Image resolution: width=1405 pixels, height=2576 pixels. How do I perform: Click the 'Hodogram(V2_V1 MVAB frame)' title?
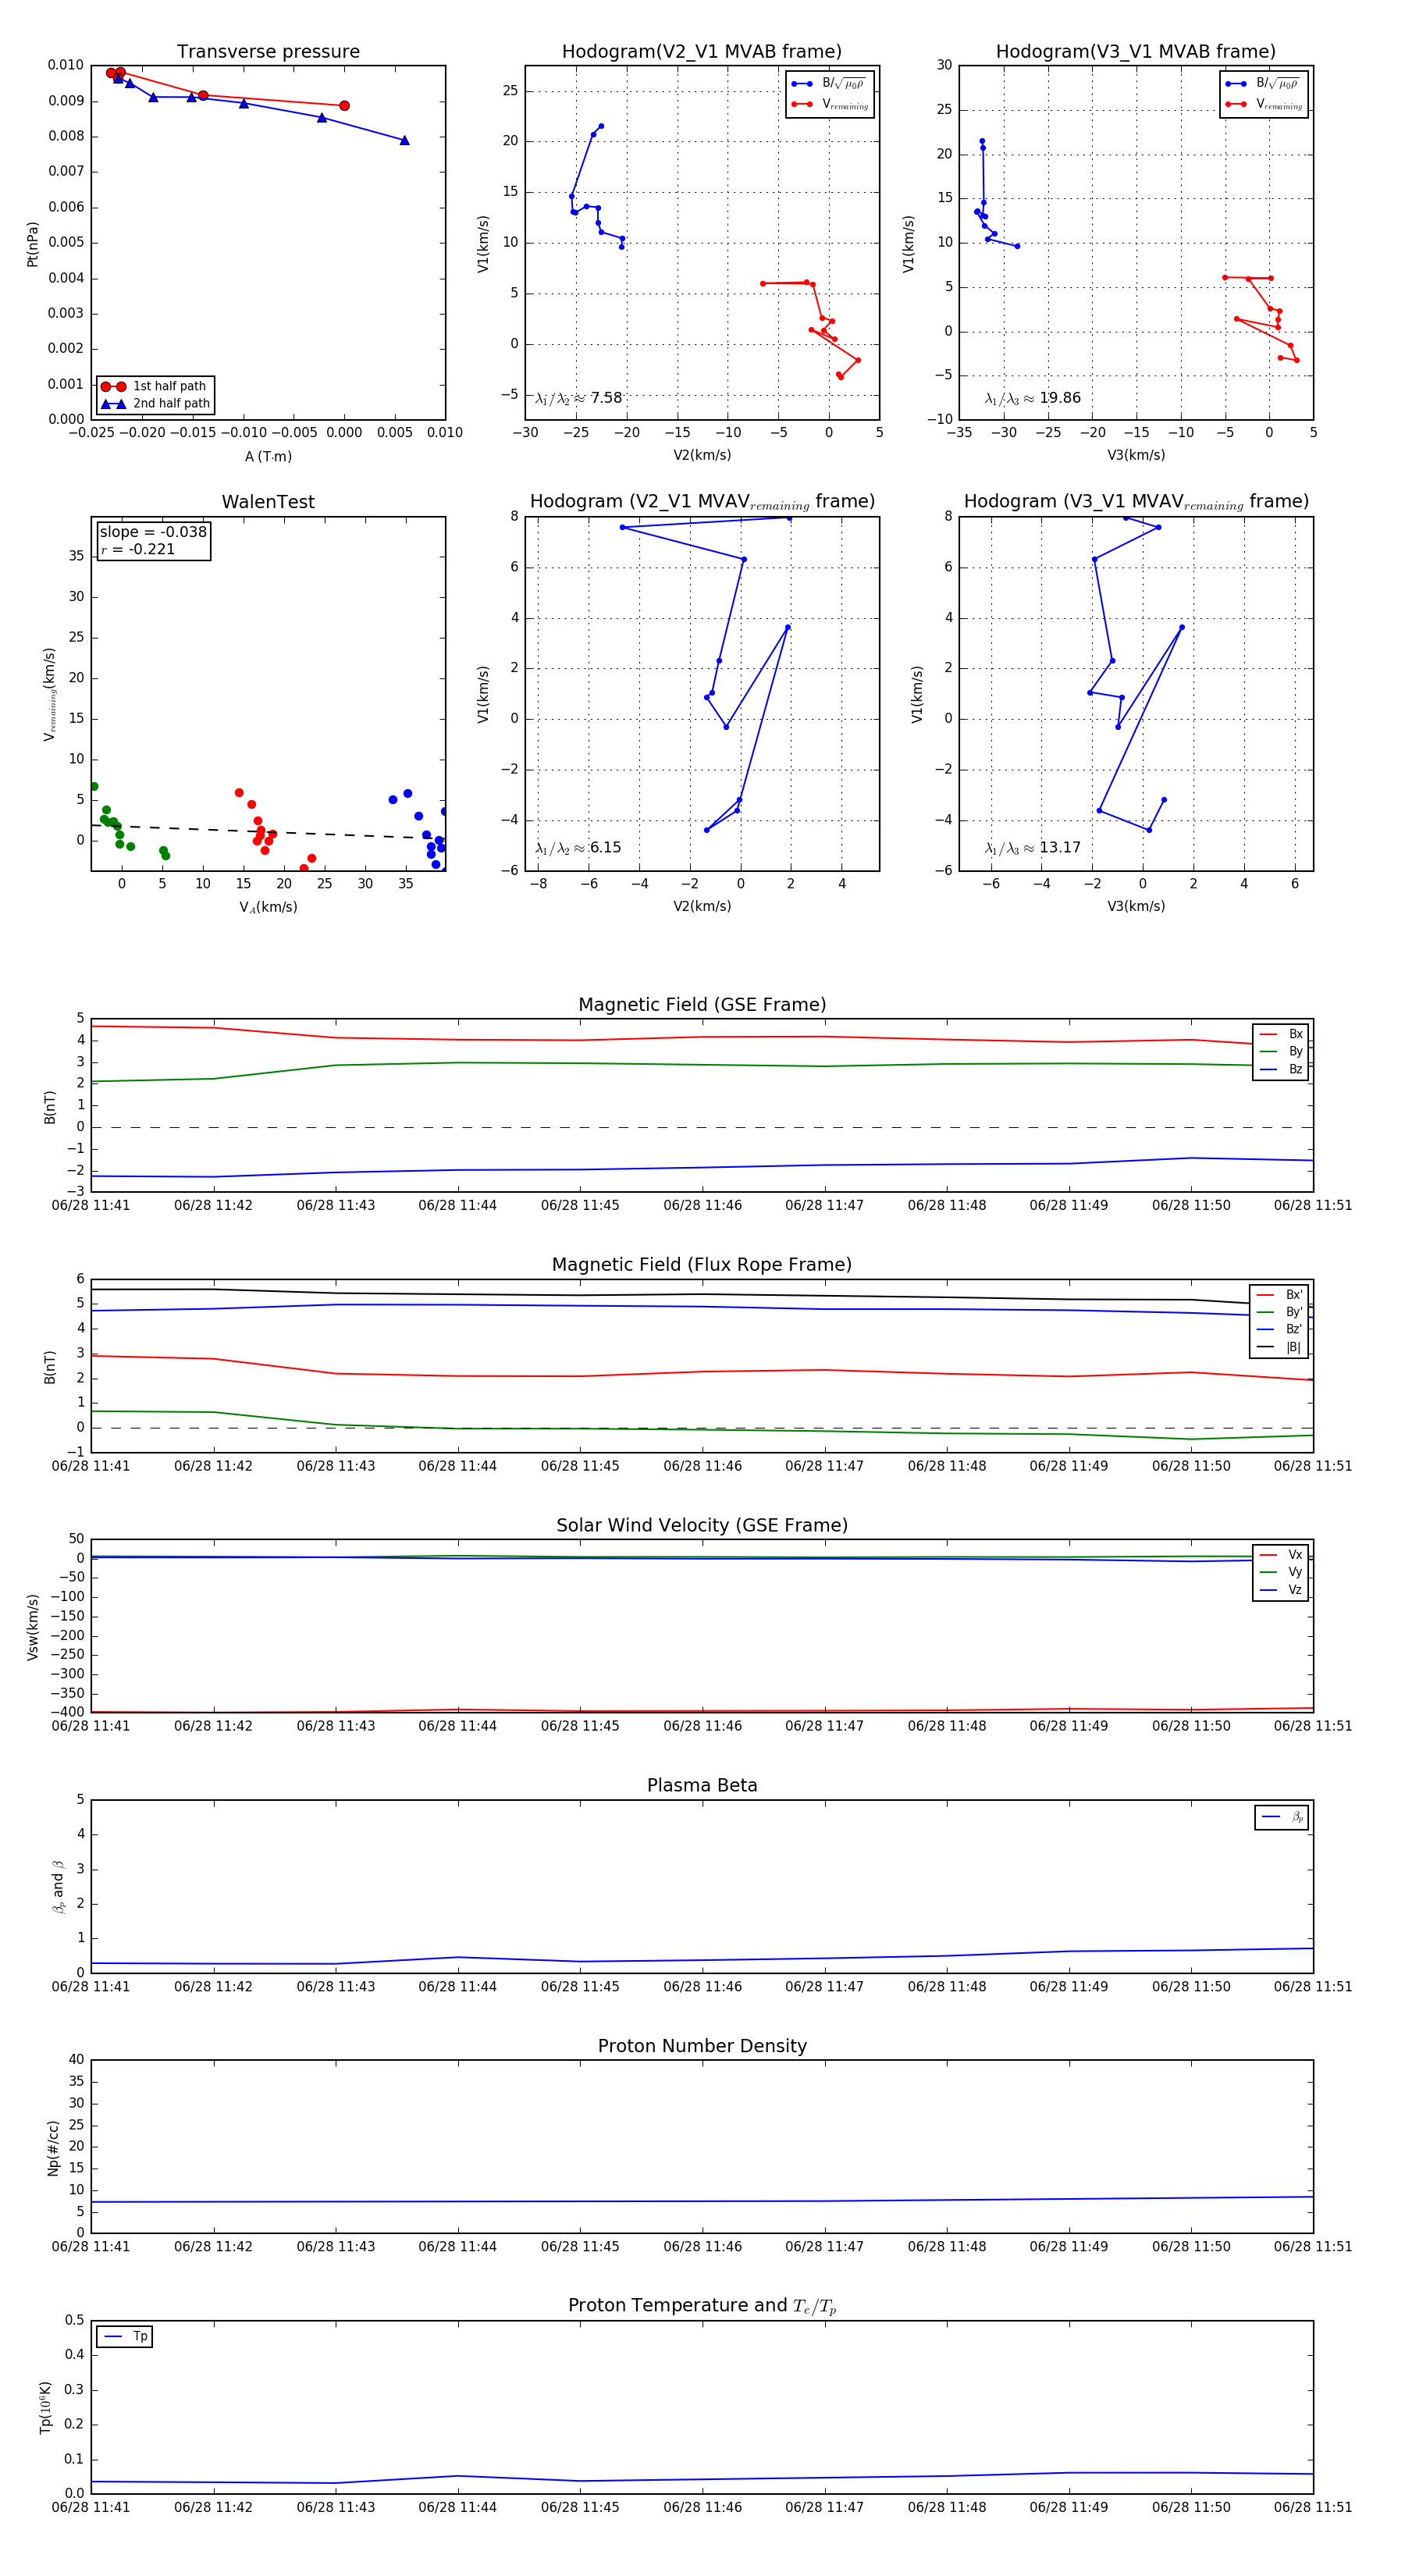tap(702, 51)
